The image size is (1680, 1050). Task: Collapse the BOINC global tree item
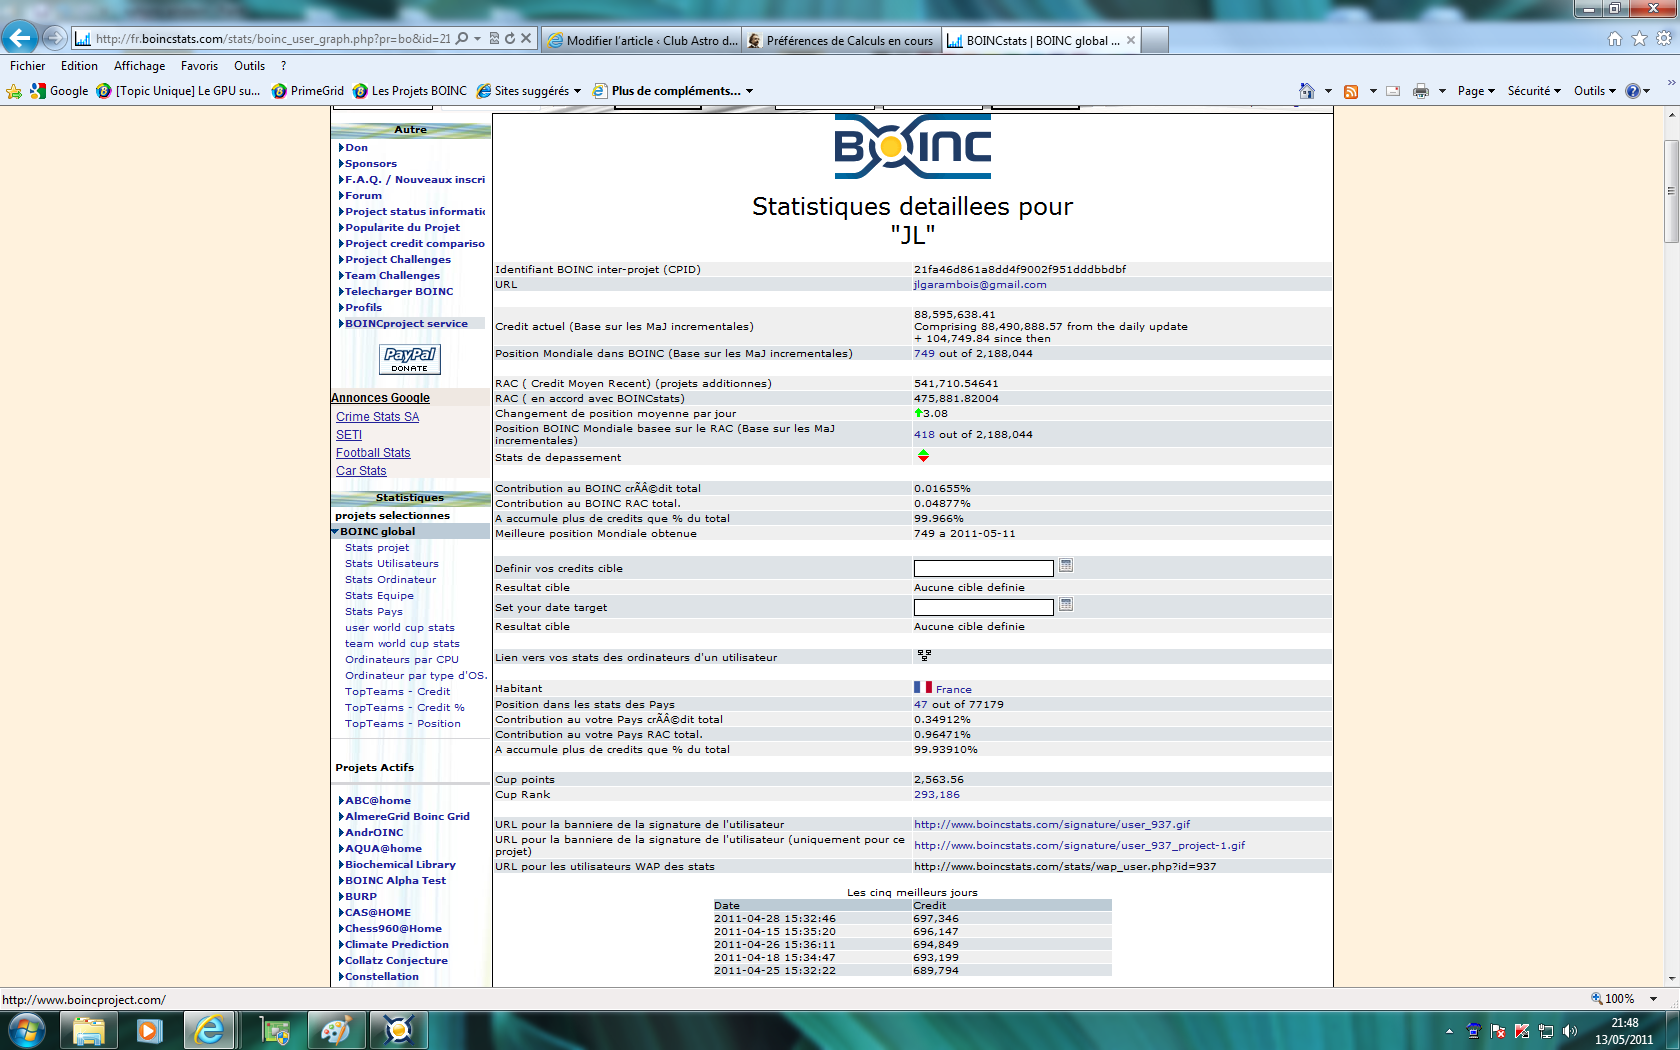[335, 532]
